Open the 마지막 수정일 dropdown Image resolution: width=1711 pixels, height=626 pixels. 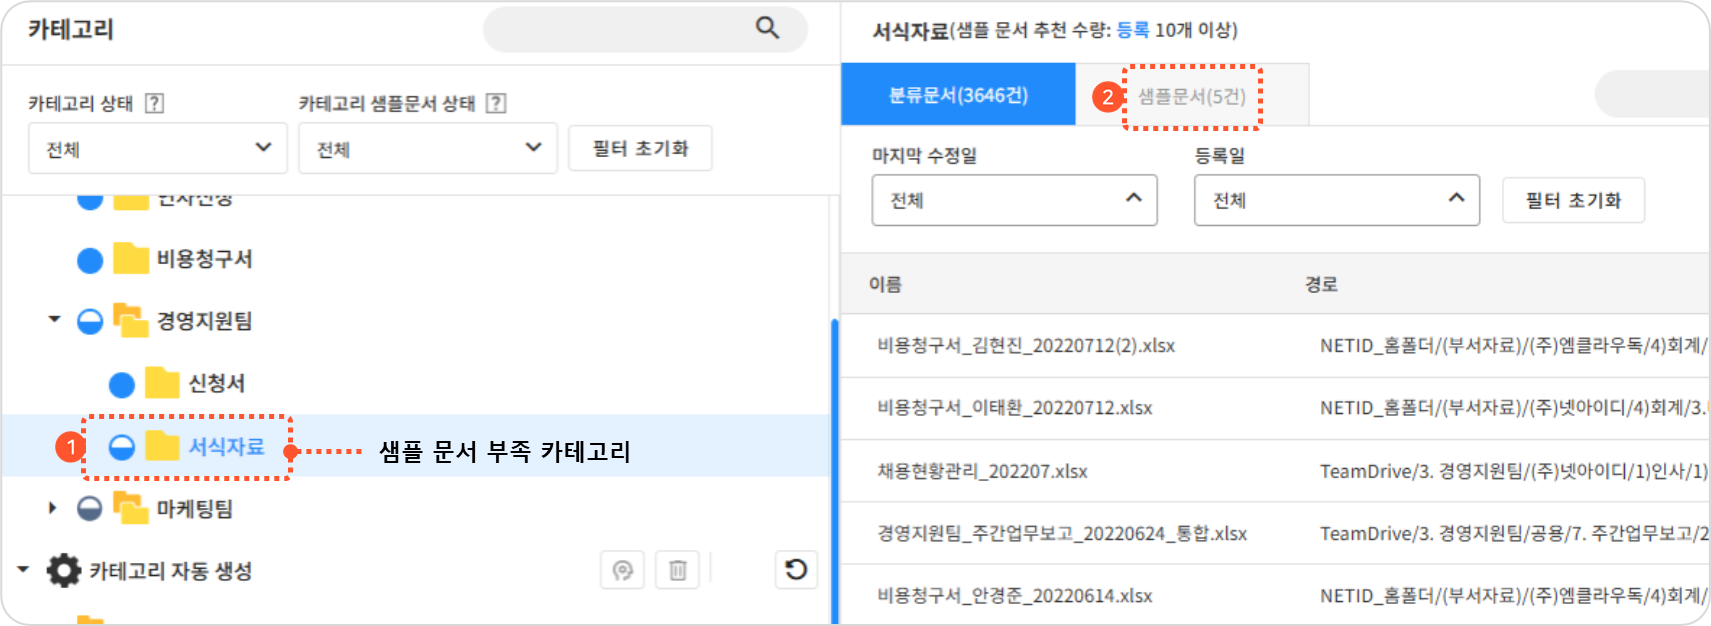(x=1014, y=200)
